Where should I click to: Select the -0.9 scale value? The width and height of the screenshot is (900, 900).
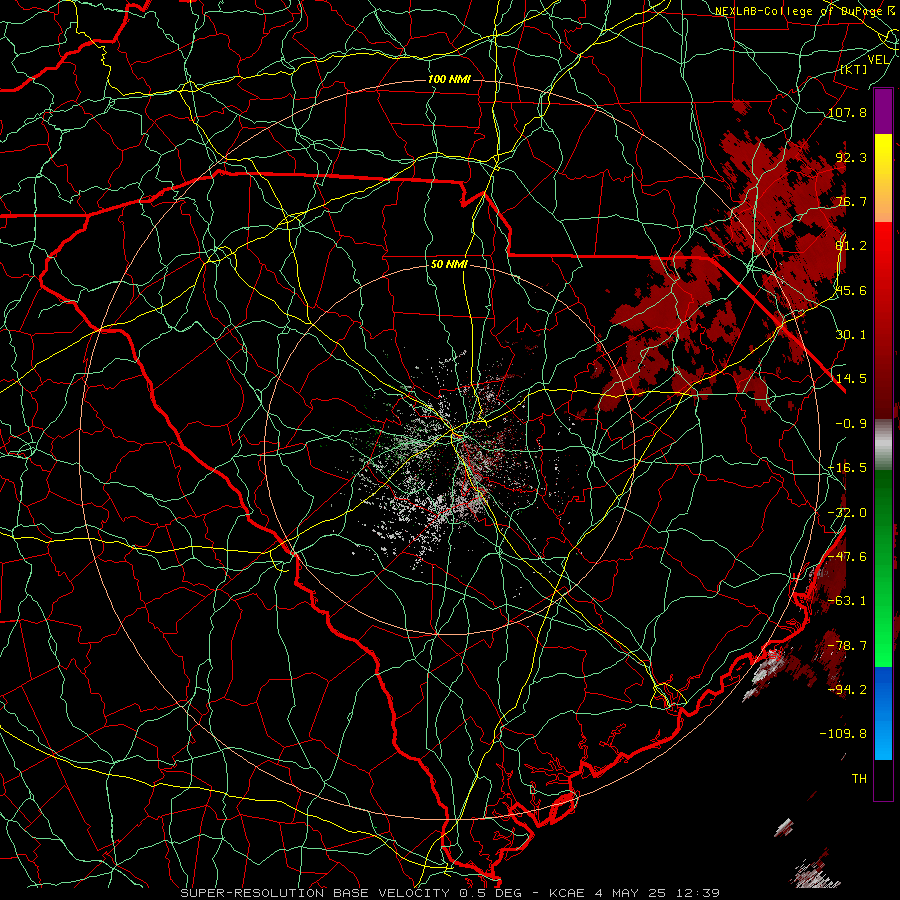(851, 424)
